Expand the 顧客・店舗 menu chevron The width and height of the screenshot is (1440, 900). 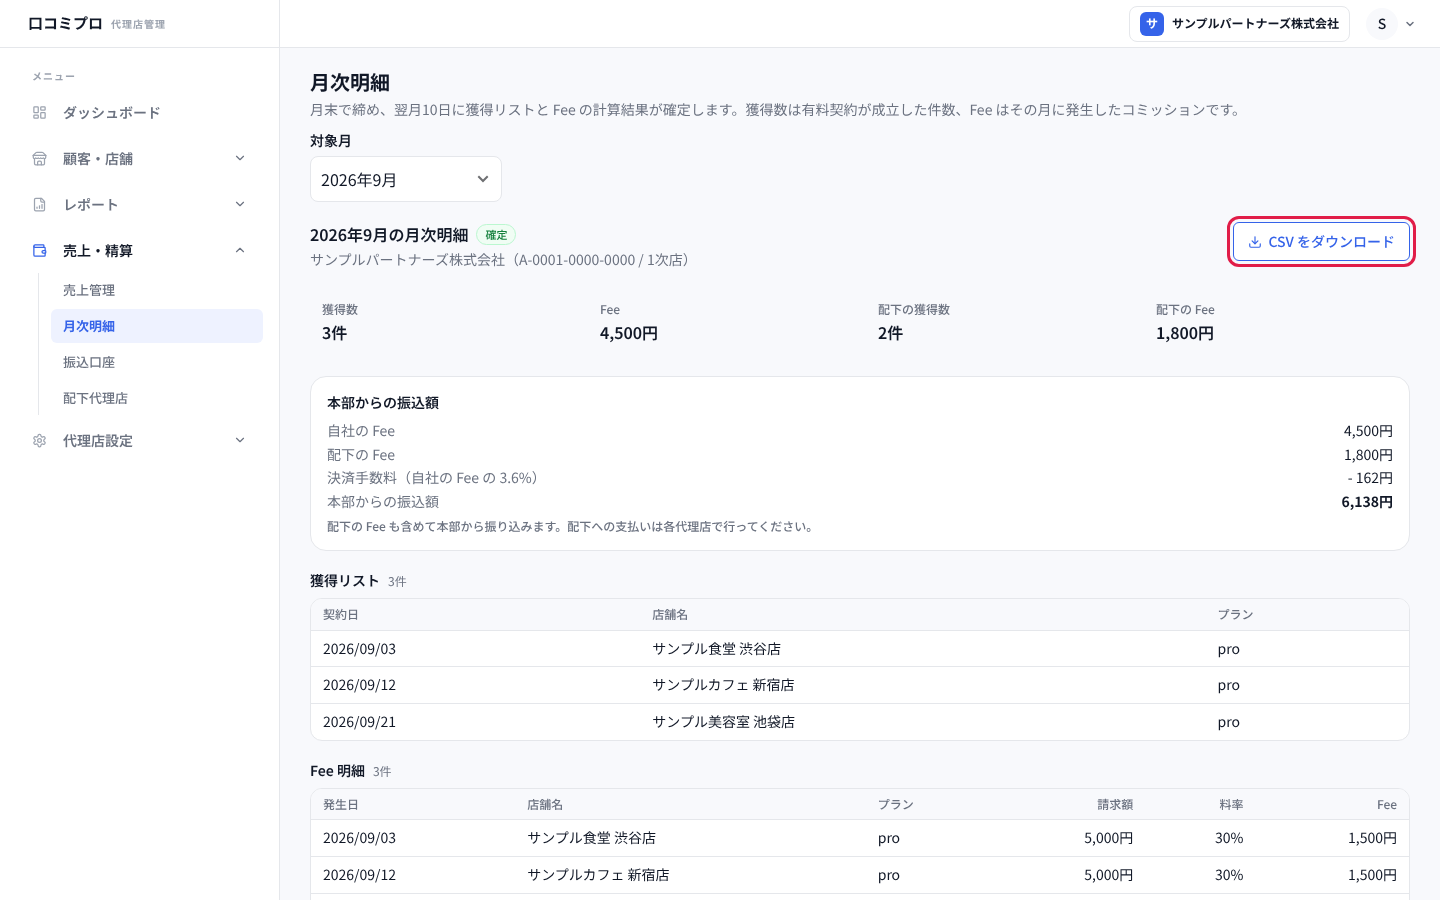tap(240, 159)
